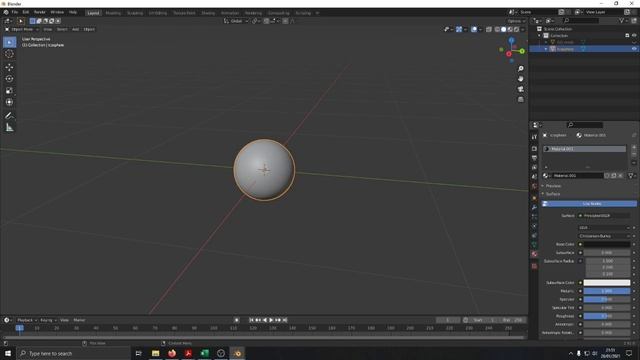
Task: Expand the Preview panel
Action: [x=553, y=186]
